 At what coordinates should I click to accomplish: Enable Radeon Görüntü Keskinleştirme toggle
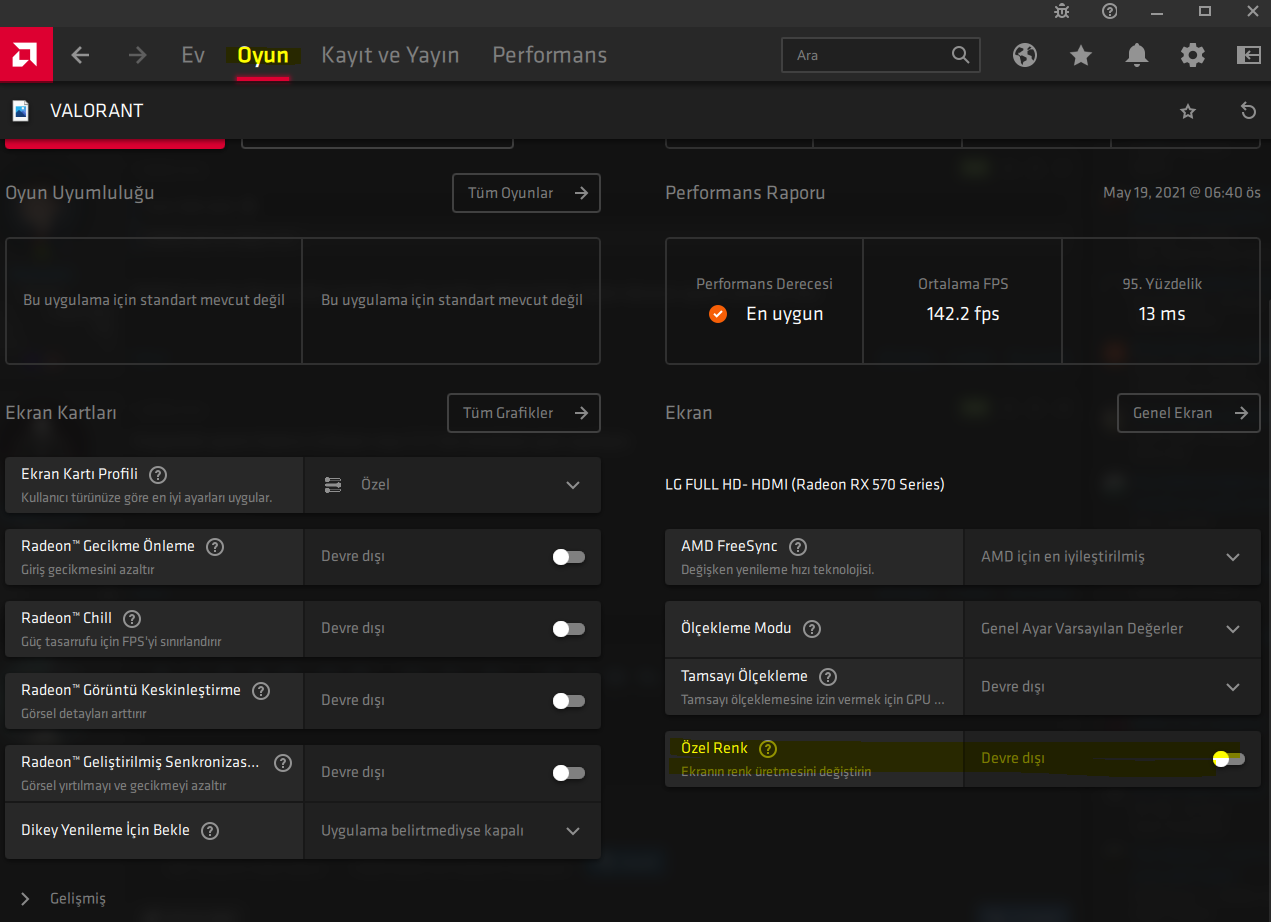(x=569, y=701)
